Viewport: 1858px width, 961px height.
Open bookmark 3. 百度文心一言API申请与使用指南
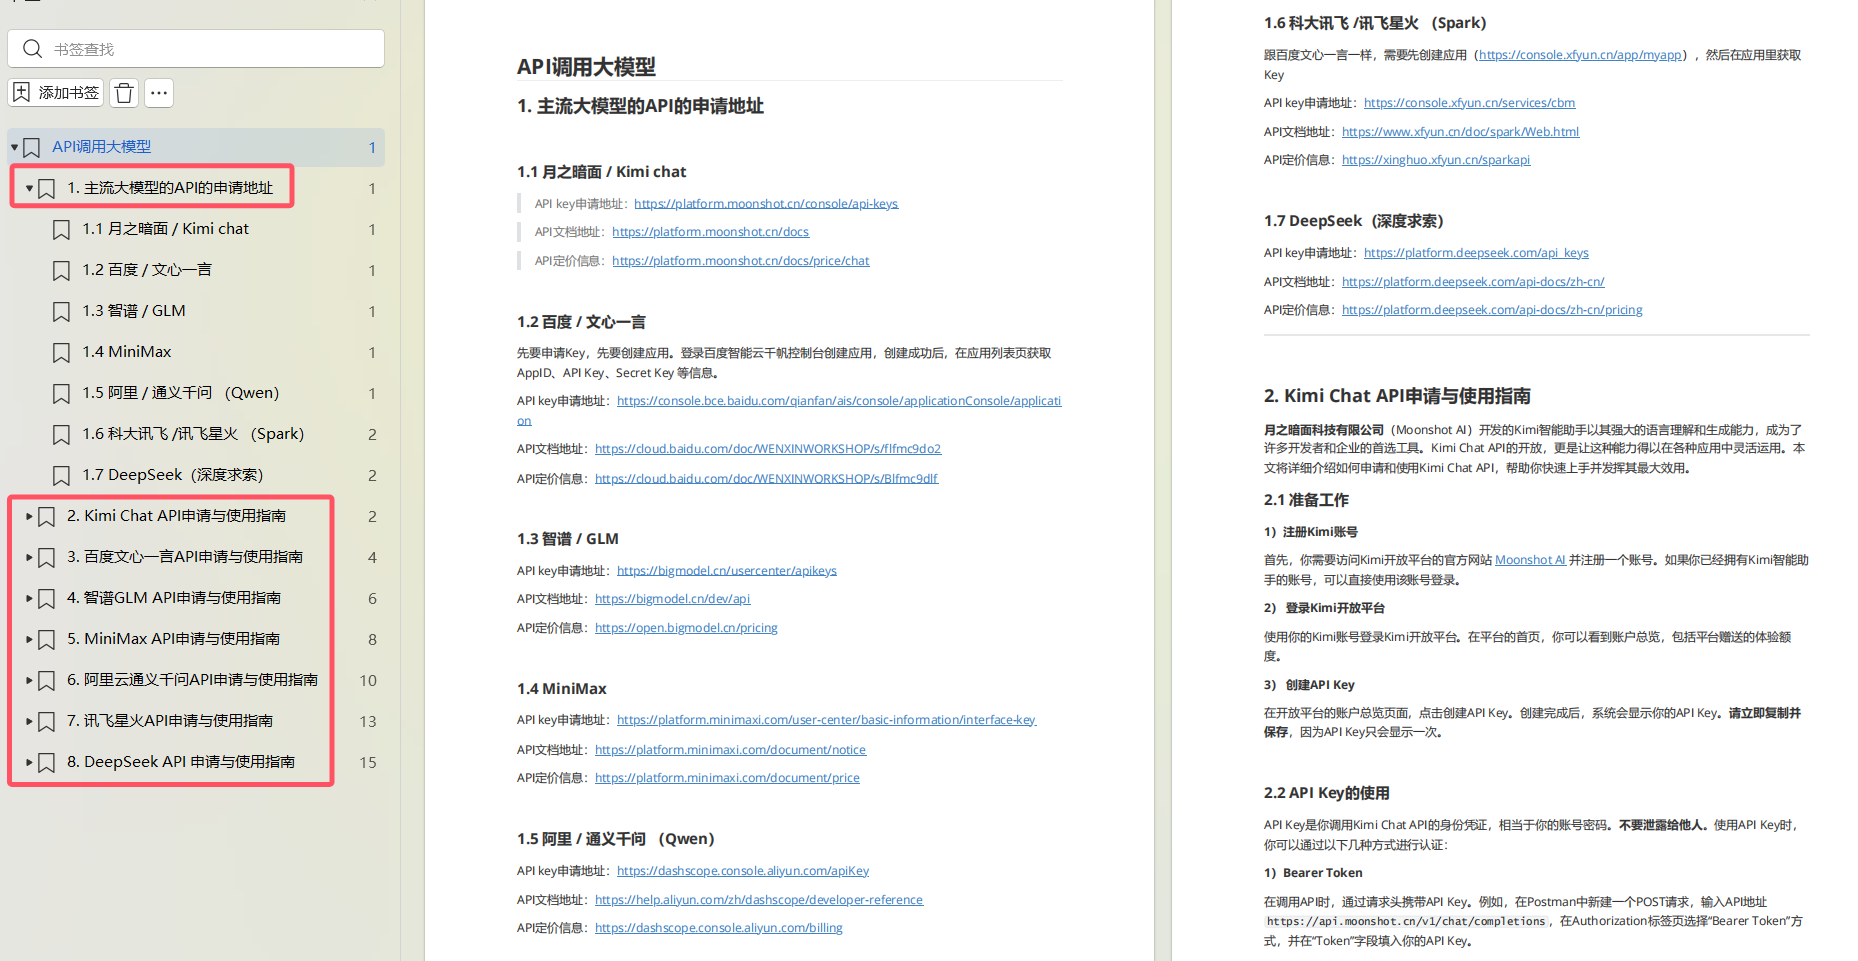click(185, 557)
